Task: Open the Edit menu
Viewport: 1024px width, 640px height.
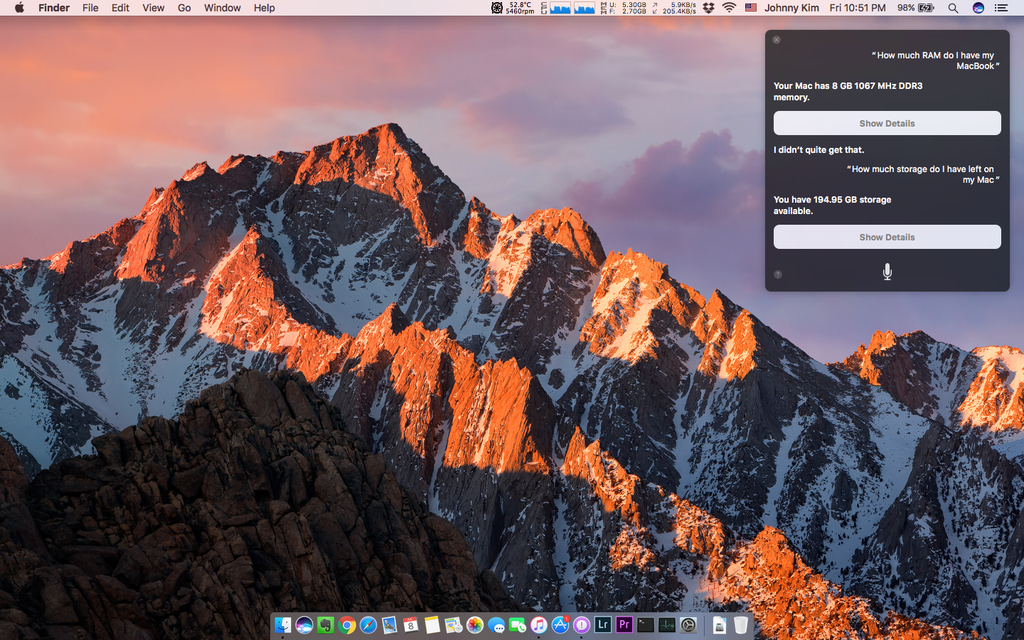Action: [120, 8]
